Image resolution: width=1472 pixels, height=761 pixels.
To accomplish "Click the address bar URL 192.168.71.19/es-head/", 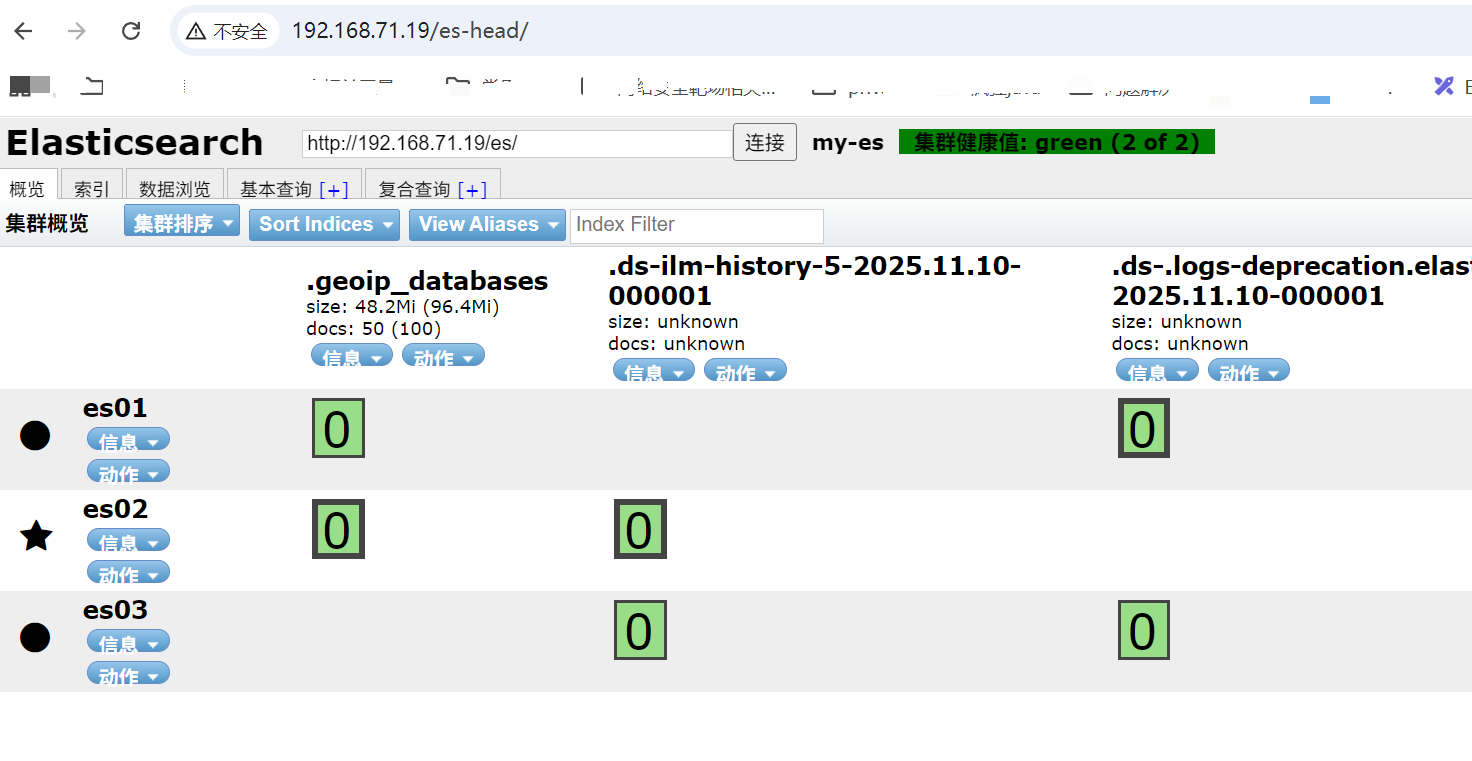I will pyautogui.click(x=410, y=31).
